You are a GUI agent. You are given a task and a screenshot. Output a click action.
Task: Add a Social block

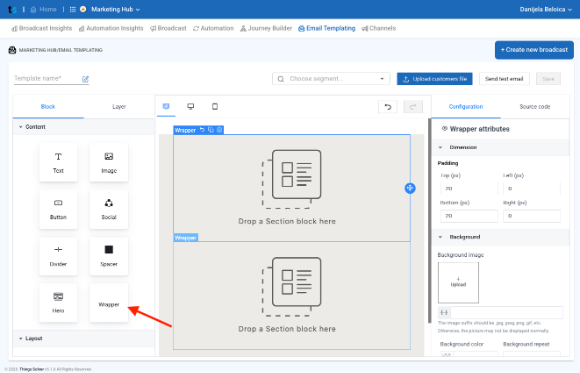pos(109,209)
